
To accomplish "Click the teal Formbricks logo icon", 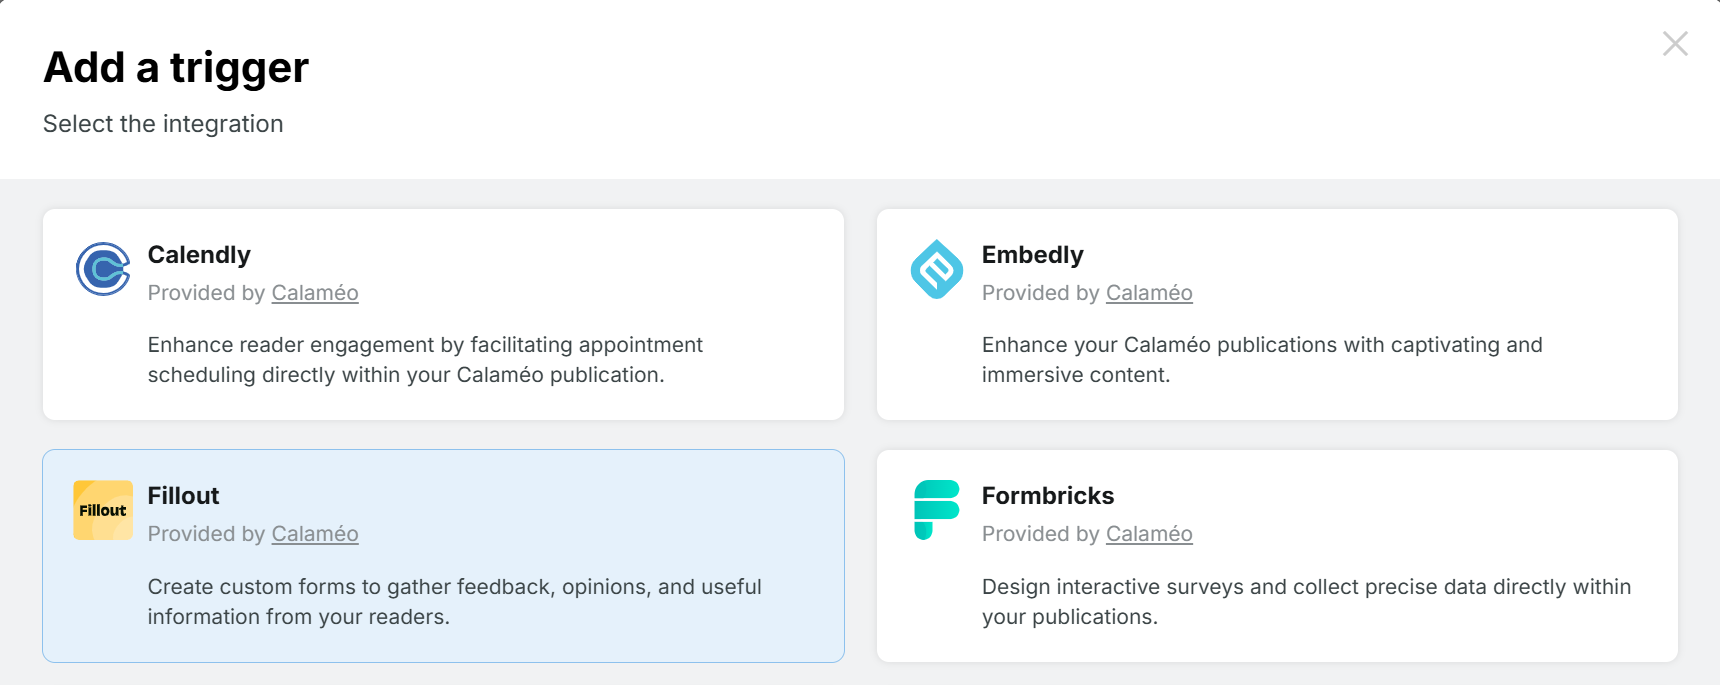I will 937,510.
